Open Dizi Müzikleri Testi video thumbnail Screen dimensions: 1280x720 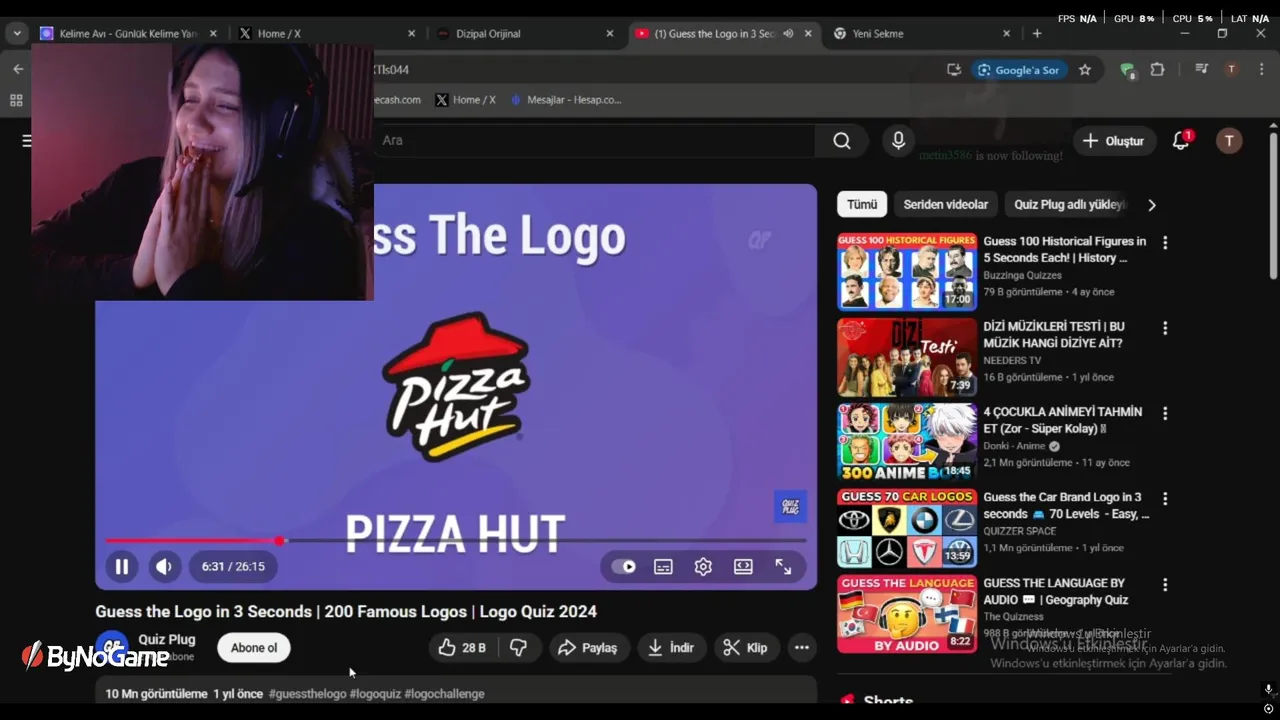tap(907, 357)
